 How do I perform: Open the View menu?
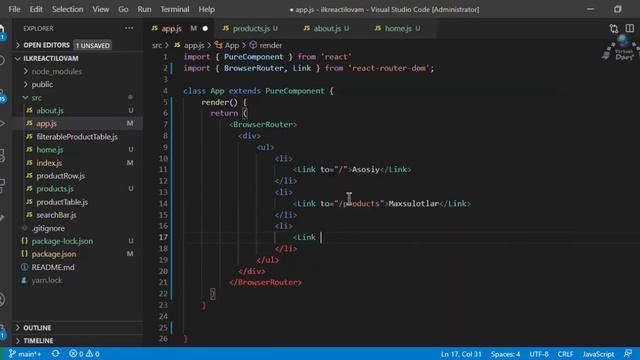(100, 9)
